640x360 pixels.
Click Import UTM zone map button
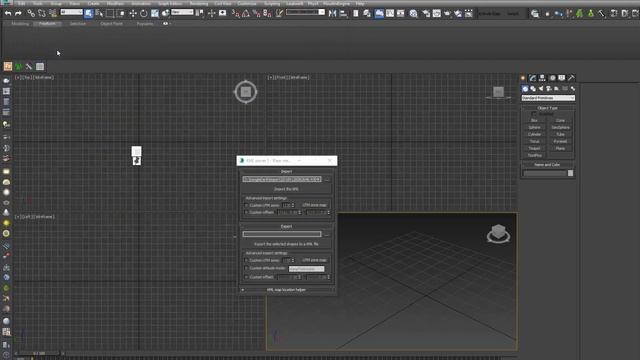pyautogui.click(x=314, y=205)
